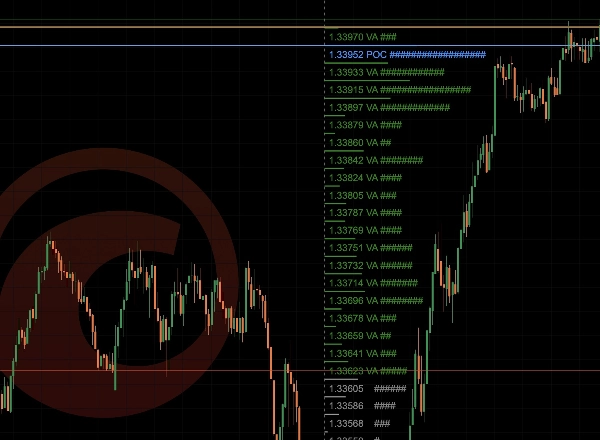The height and width of the screenshot is (440, 600).
Task: Click the 1.33879 VA level
Action: click(365, 125)
